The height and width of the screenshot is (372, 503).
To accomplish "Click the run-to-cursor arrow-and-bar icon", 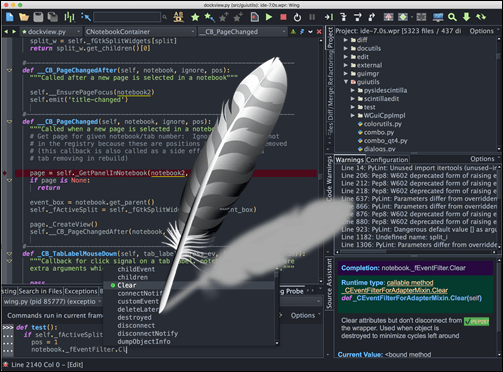I will (329, 17).
